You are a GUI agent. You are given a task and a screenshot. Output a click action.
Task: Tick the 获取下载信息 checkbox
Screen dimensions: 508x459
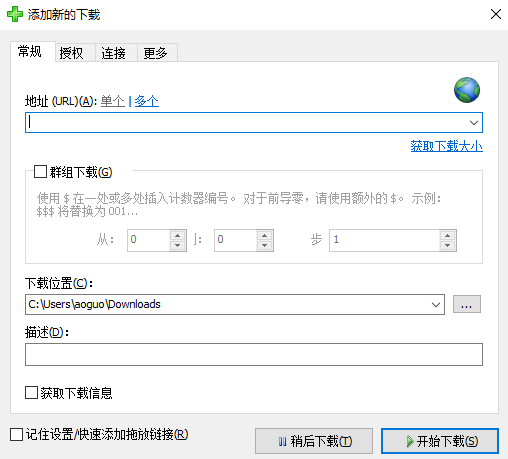tap(31, 393)
